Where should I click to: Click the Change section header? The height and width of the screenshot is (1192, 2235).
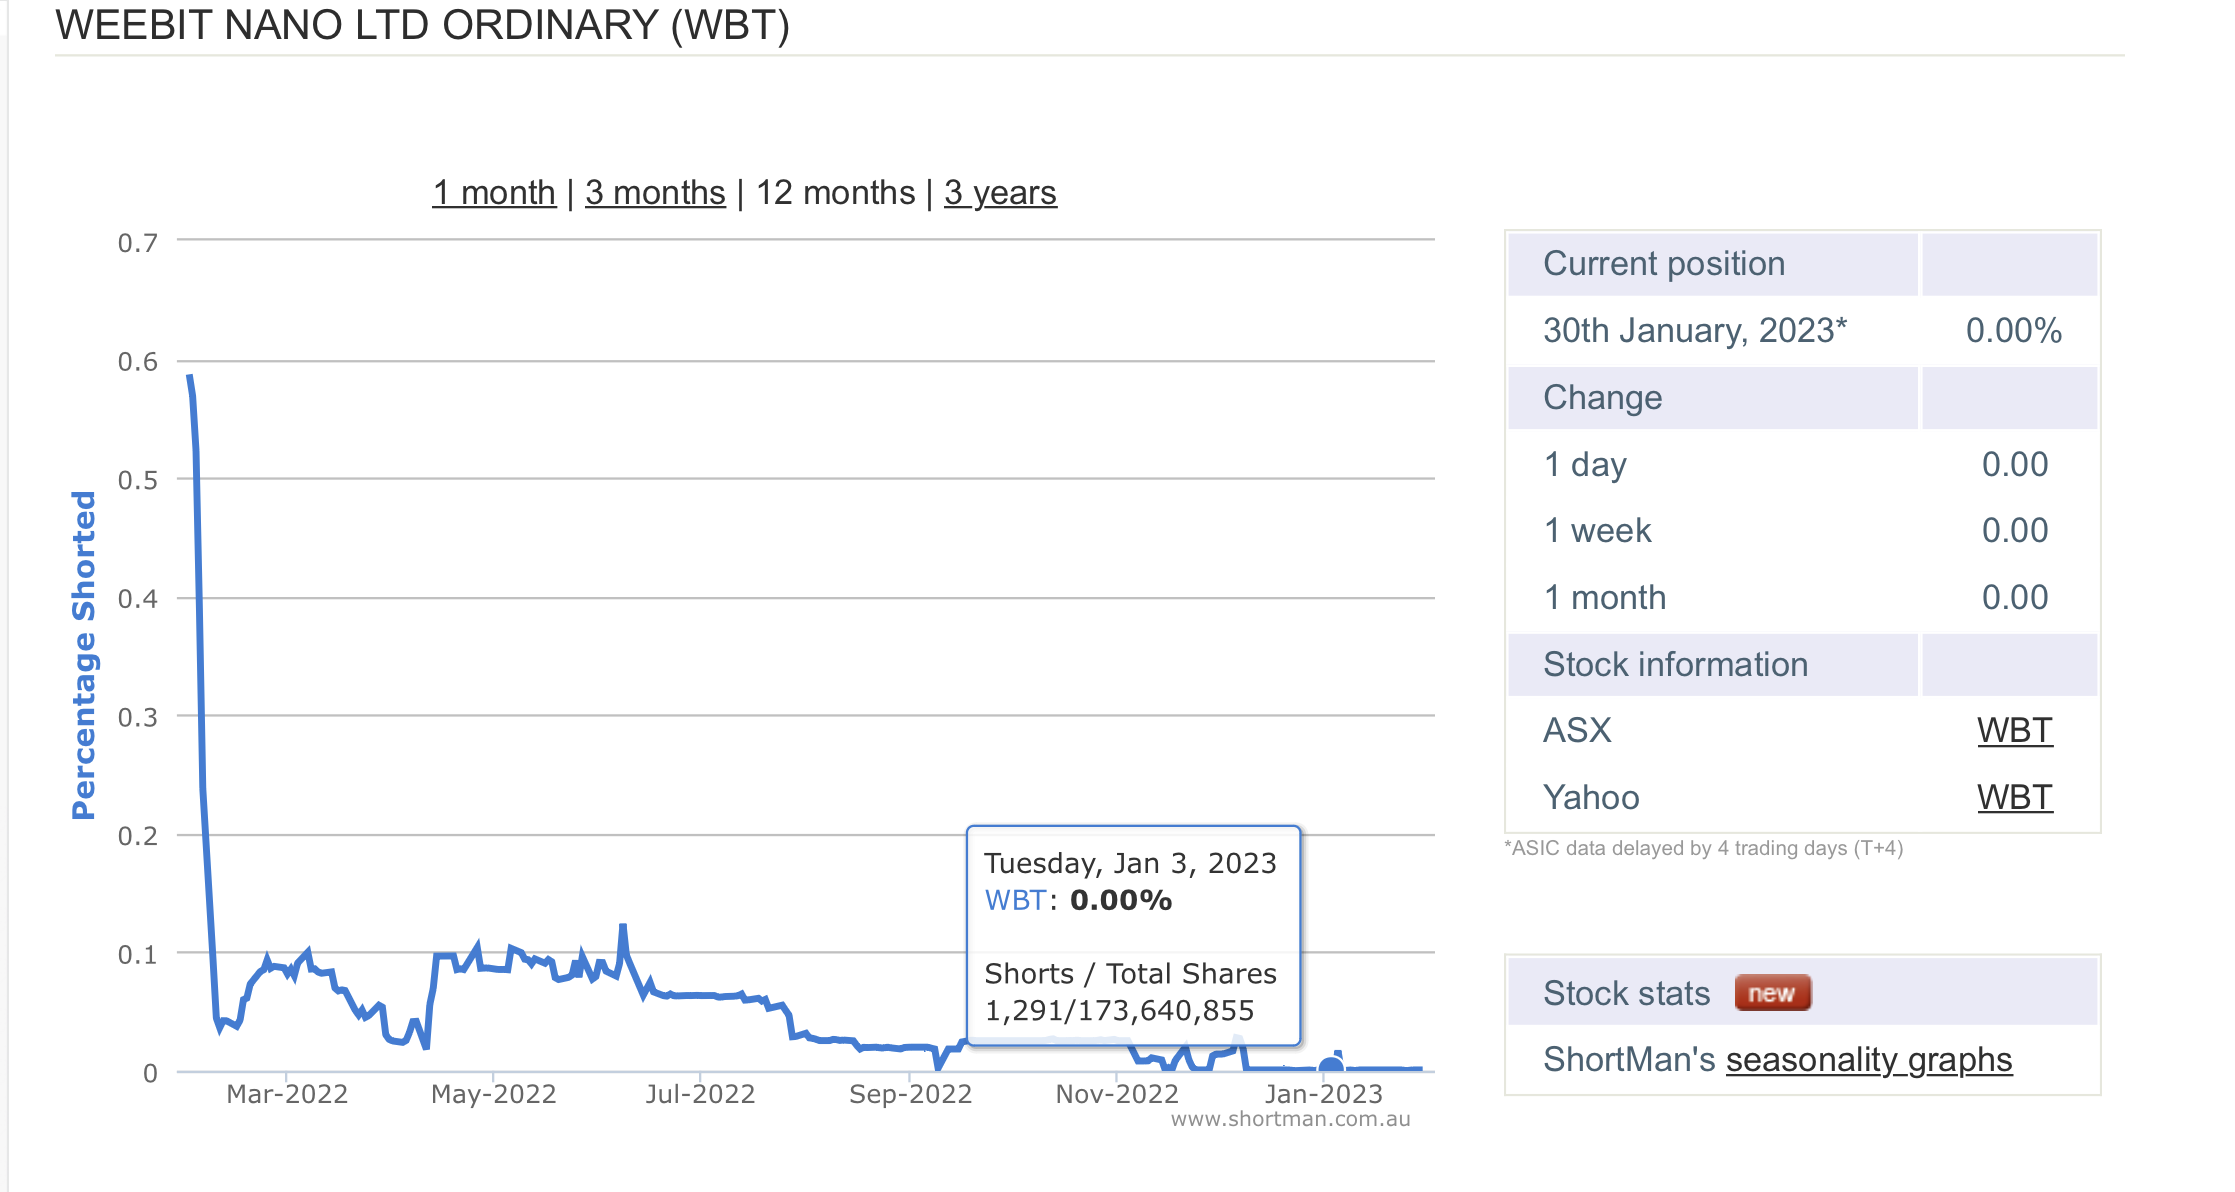(1602, 398)
